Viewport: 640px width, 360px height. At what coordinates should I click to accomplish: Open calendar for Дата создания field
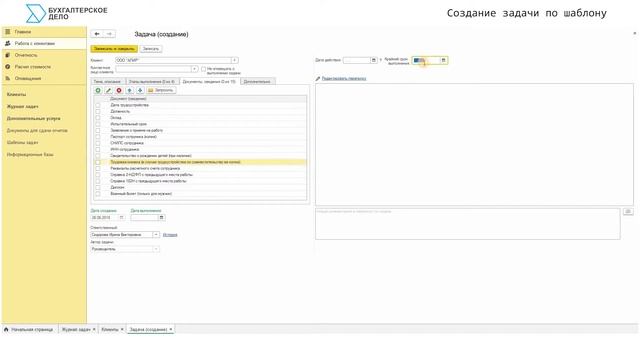click(x=121, y=218)
